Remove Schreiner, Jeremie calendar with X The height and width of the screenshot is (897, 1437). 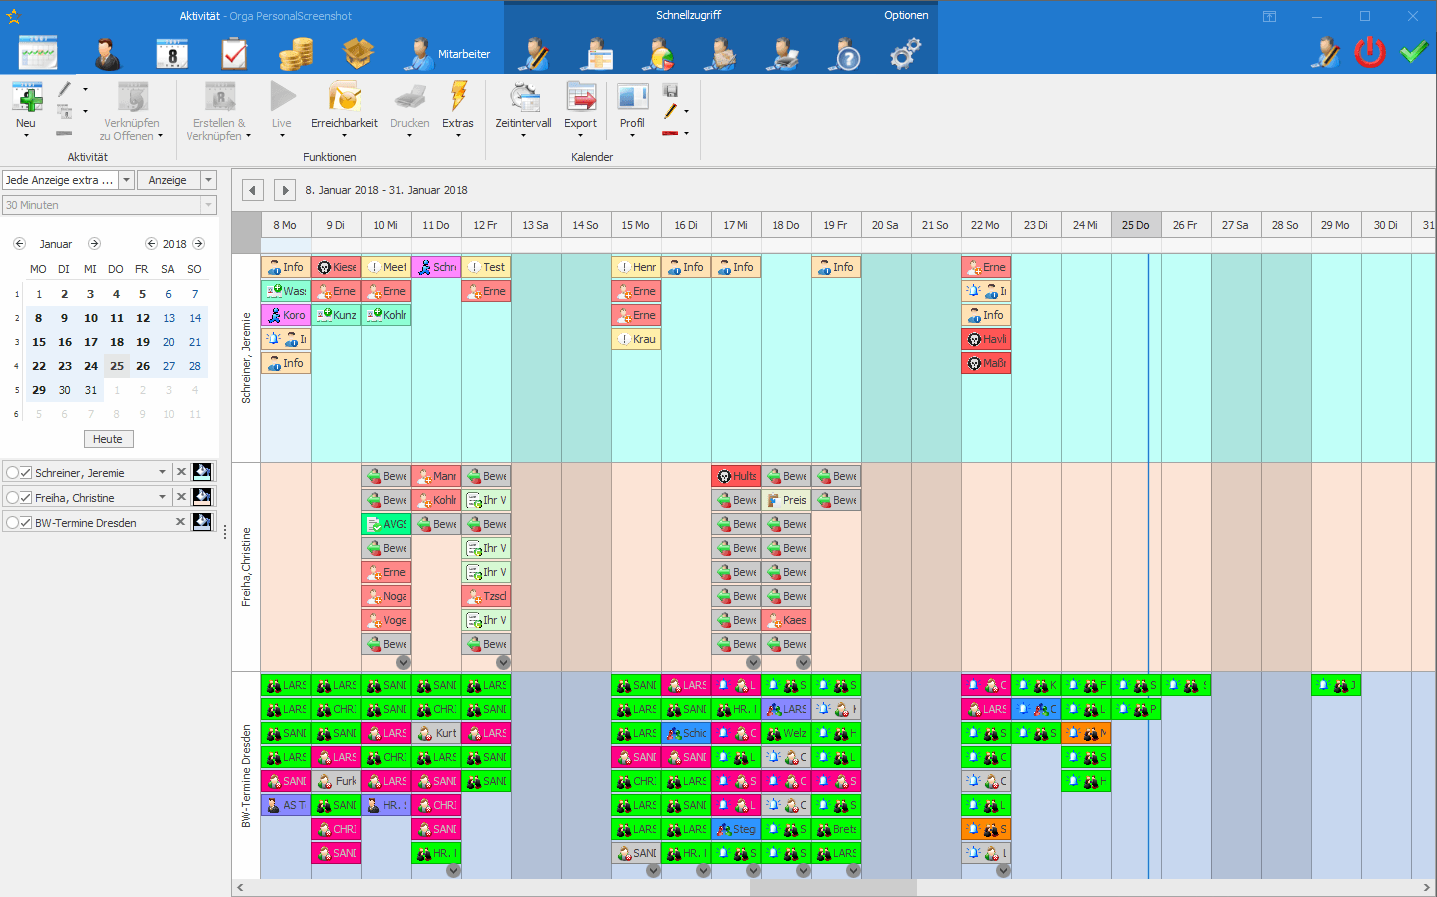pyautogui.click(x=181, y=472)
